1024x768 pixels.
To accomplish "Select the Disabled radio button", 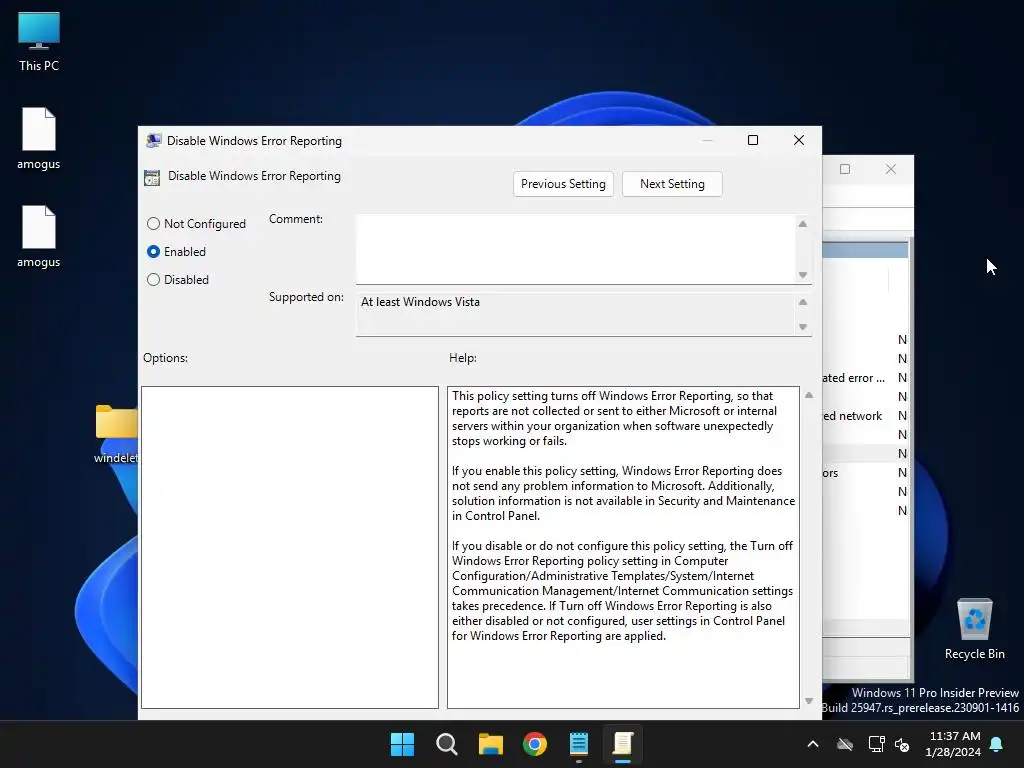I will point(153,280).
